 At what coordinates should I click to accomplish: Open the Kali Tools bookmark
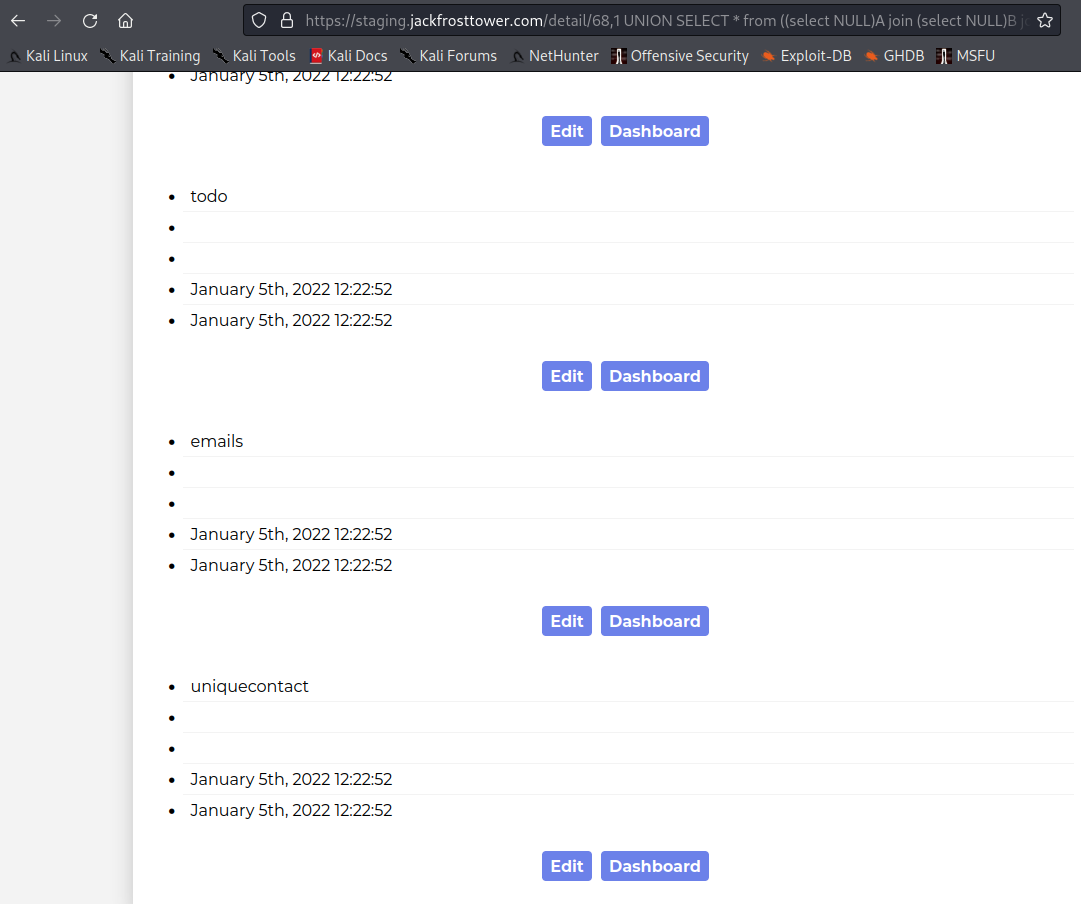[x=254, y=56]
